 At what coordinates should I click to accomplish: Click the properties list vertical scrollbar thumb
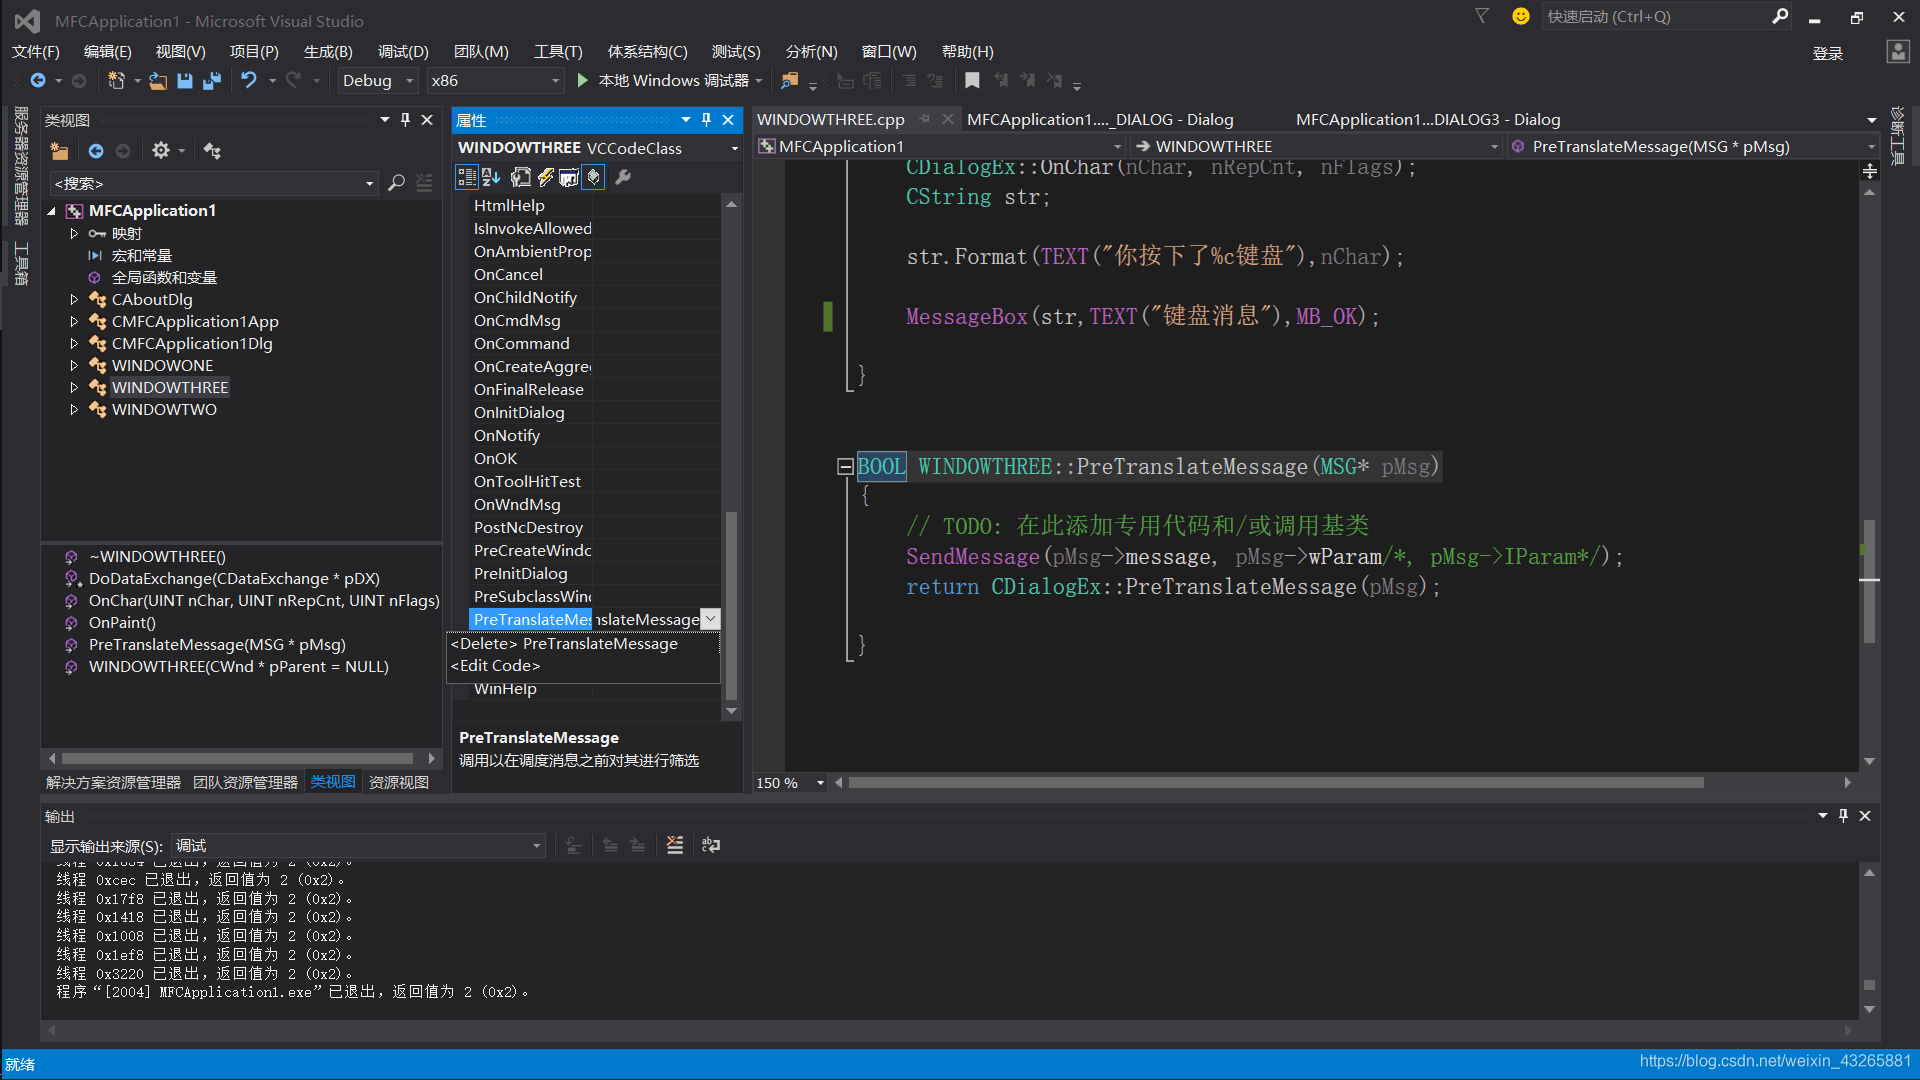(x=731, y=605)
